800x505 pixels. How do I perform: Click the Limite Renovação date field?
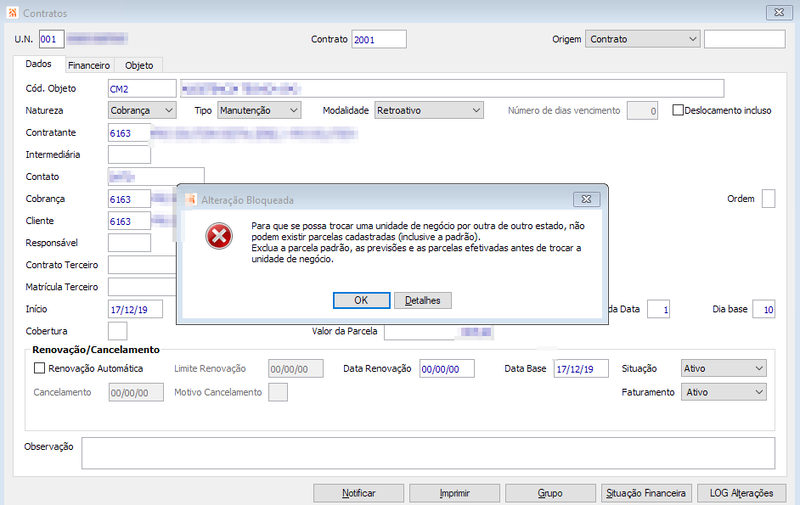point(296,368)
